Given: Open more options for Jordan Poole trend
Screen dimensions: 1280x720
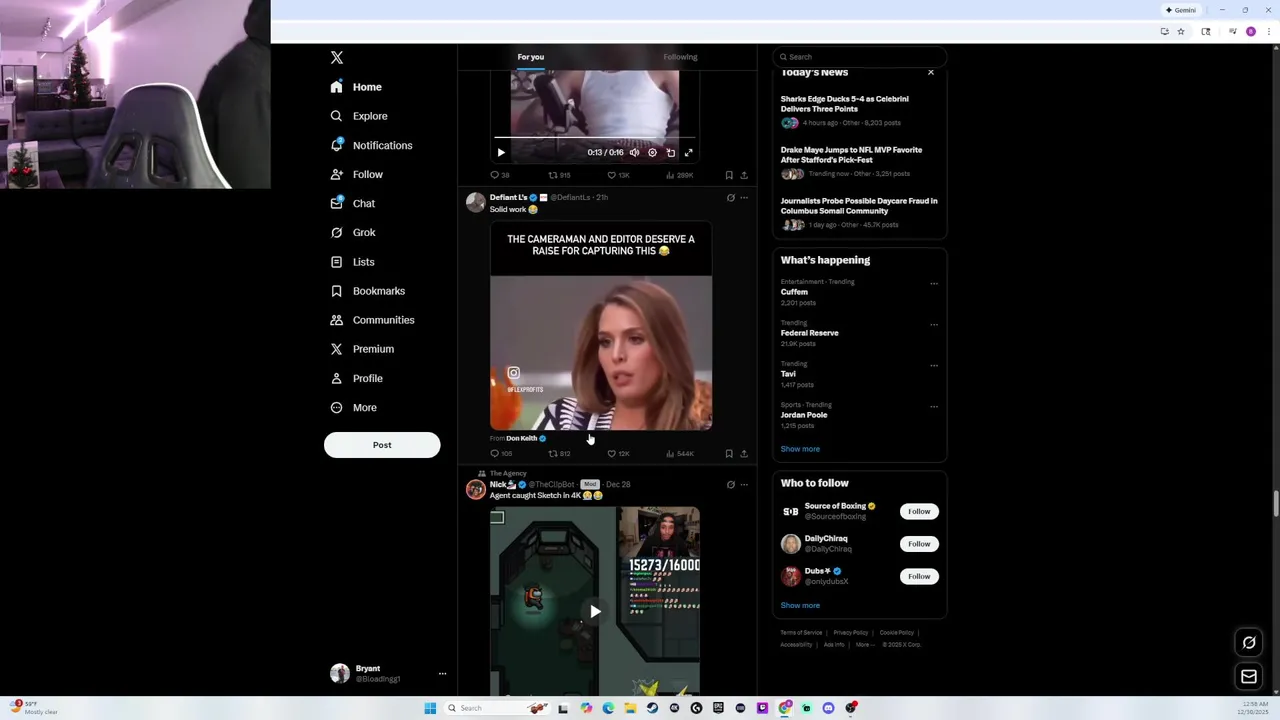Looking at the screenshot, I should [x=934, y=407].
